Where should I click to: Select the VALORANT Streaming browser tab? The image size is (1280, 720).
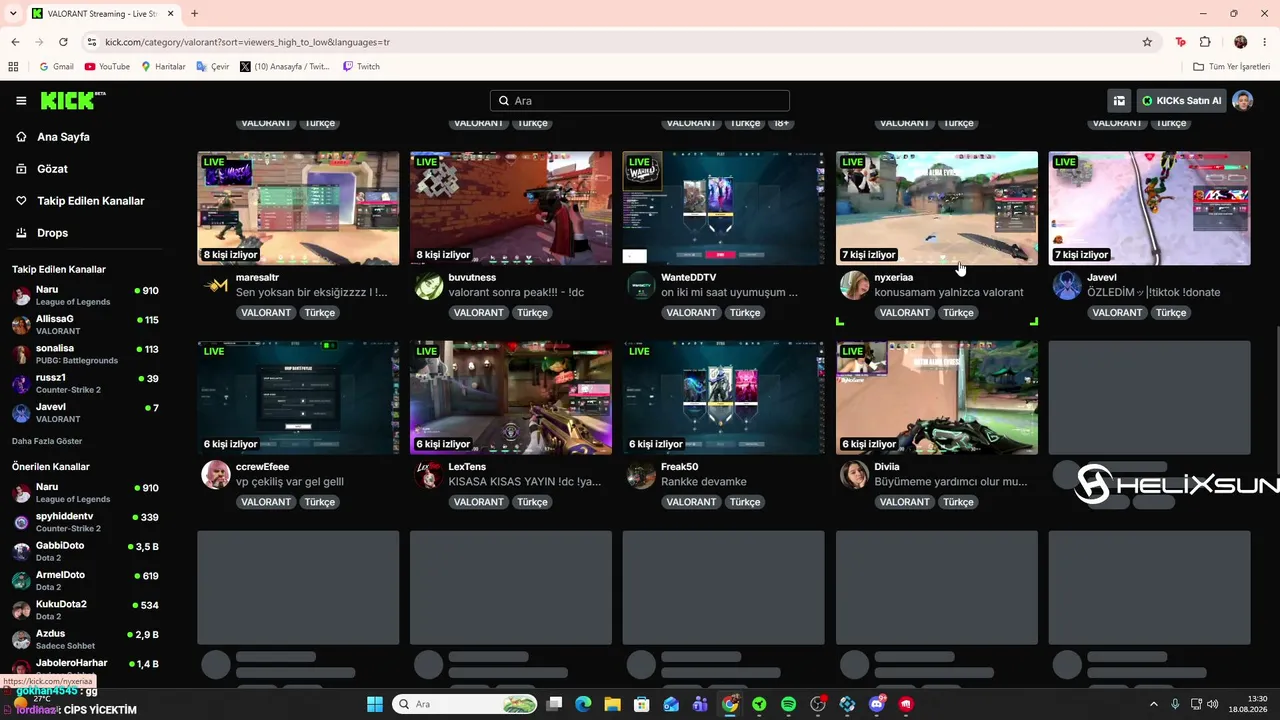(x=102, y=14)
